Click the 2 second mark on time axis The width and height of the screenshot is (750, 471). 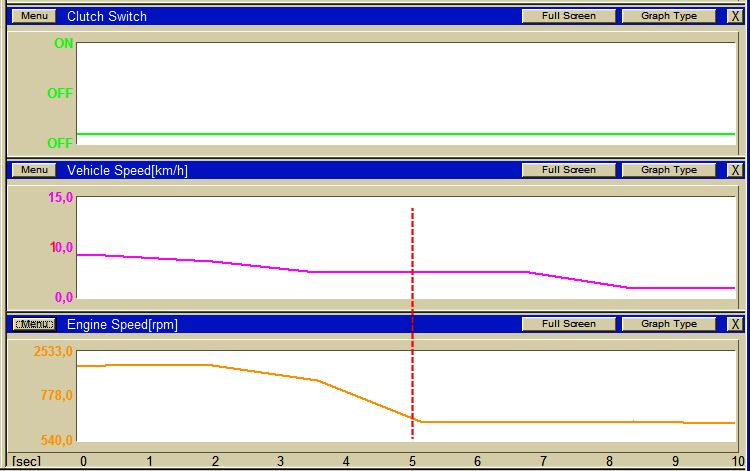coord(215,461)
